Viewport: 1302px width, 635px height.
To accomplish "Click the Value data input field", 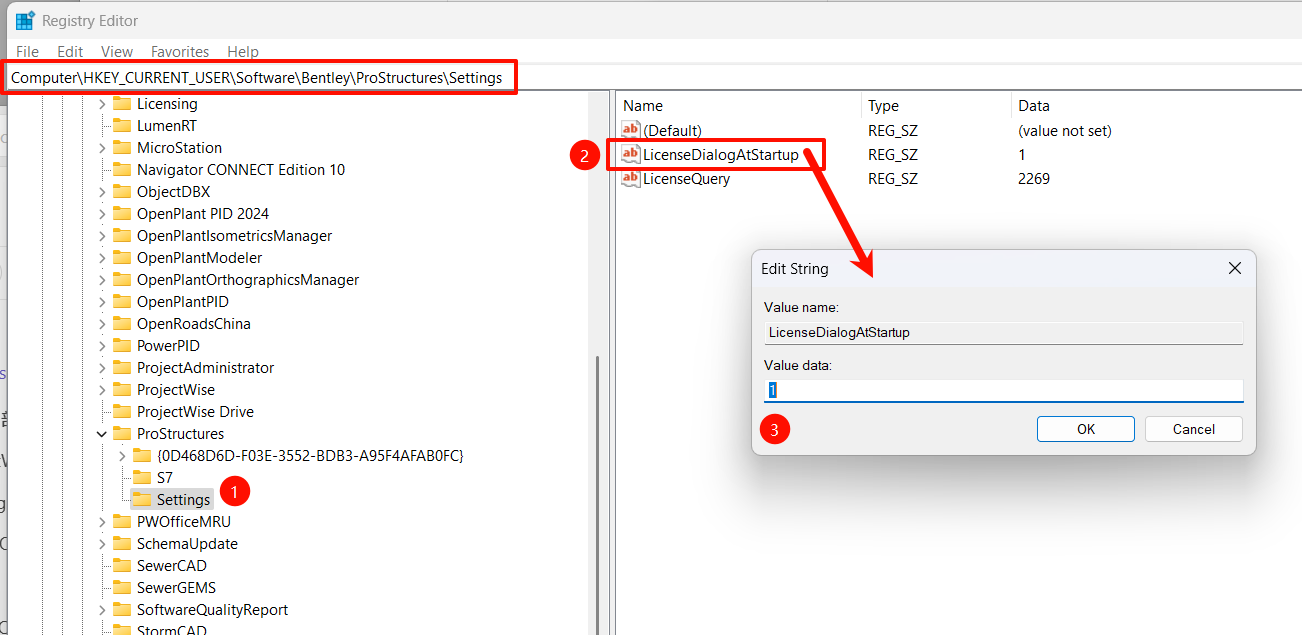I will pyautogui.click(x=1003, y=390).
